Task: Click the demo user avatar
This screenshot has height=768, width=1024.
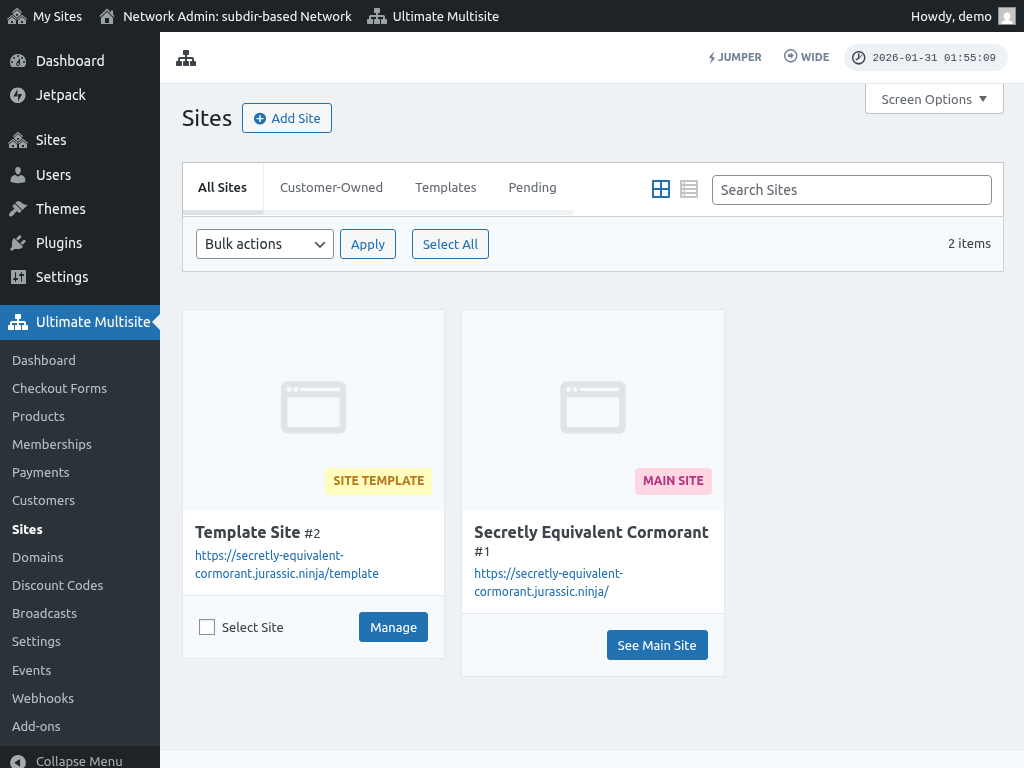Action: point(1007,16)
